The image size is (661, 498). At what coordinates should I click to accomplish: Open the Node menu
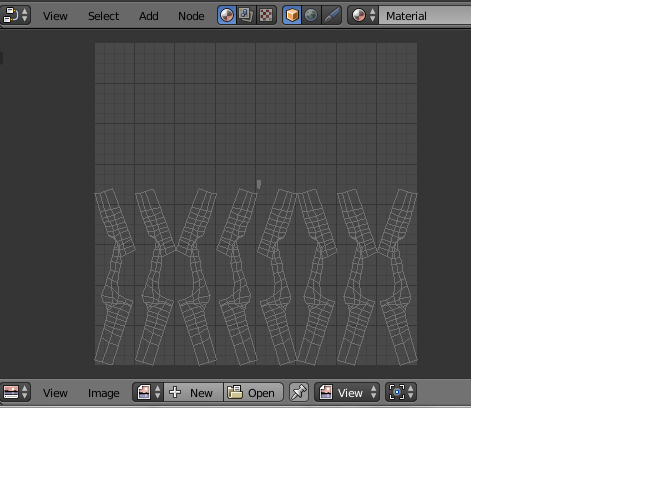(x=191, y=16)
